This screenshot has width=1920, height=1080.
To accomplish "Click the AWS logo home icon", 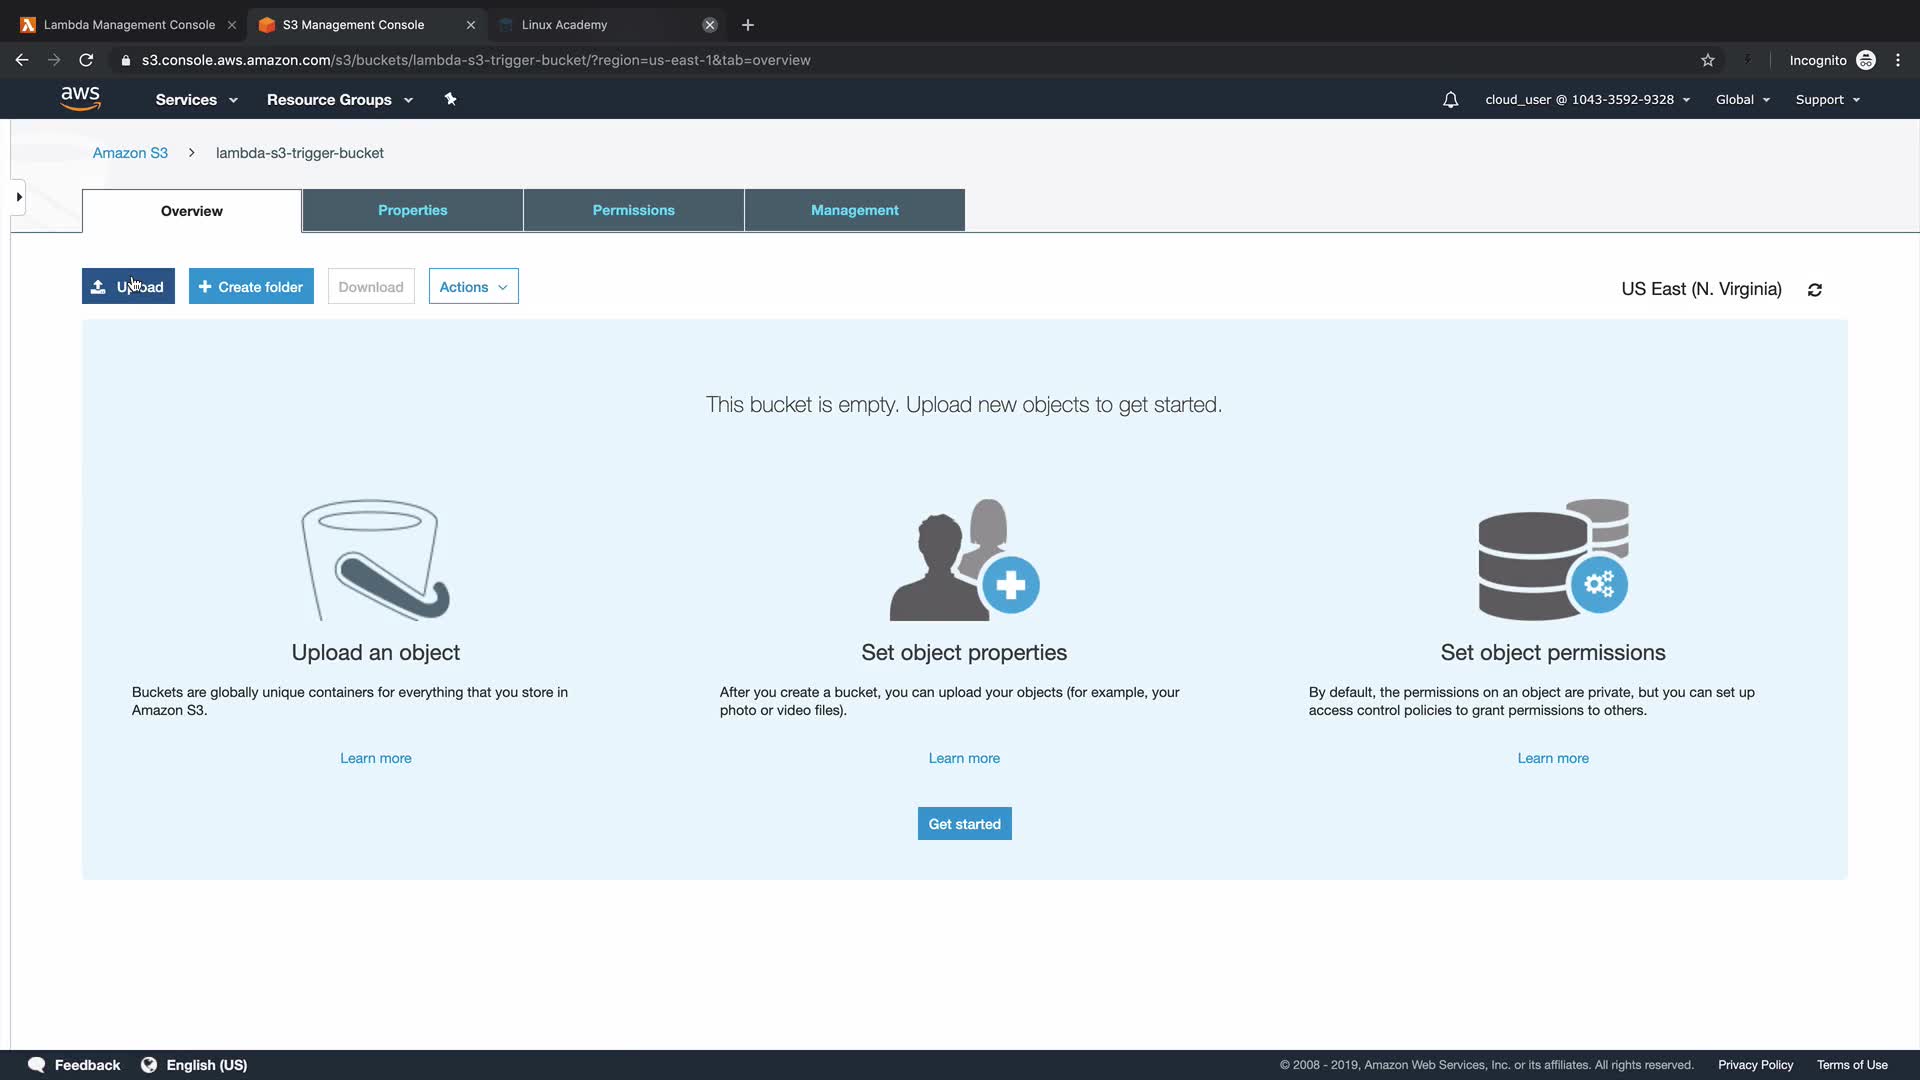I will pyautogui.click(x=80, y=98).
